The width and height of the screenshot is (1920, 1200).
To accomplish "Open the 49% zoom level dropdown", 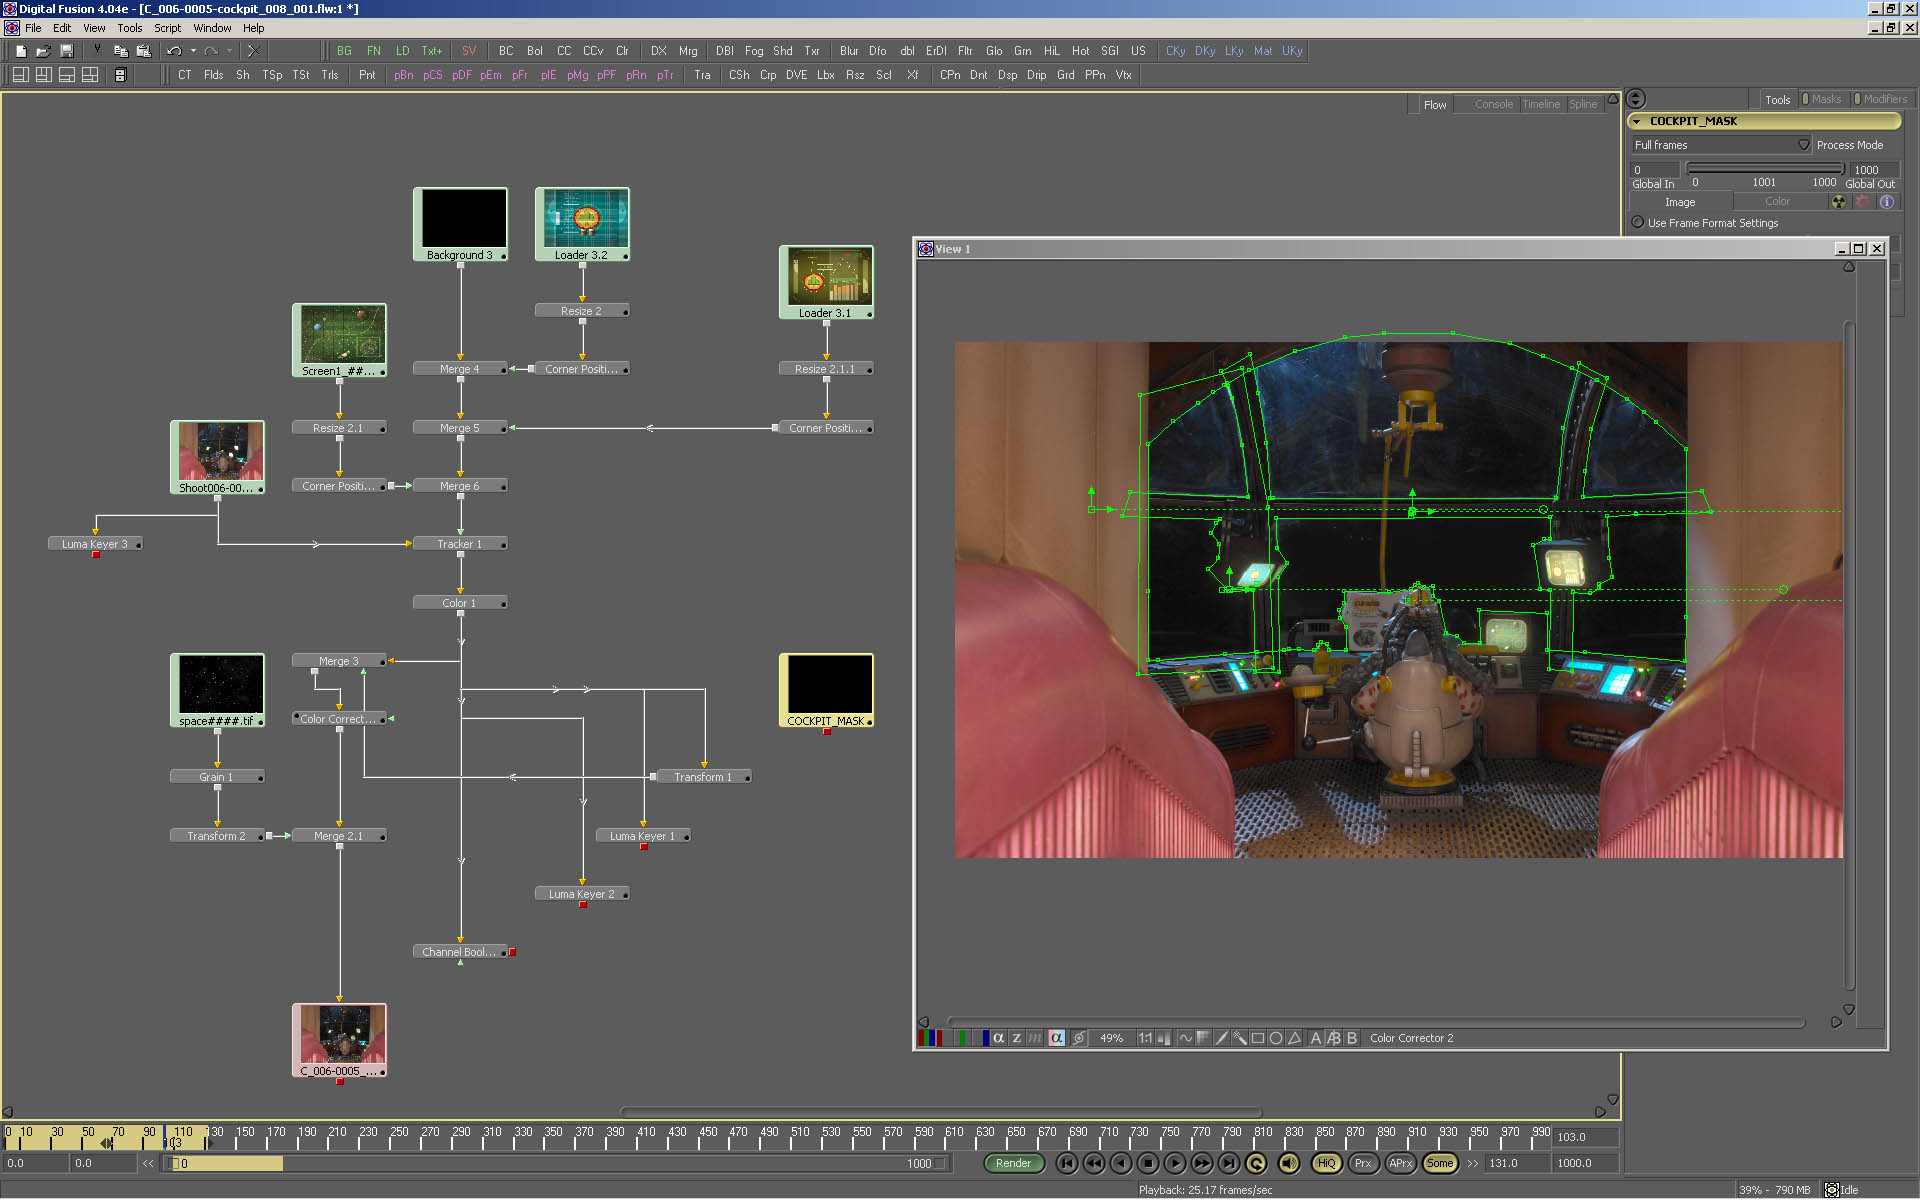I will pos(1111,1038).
